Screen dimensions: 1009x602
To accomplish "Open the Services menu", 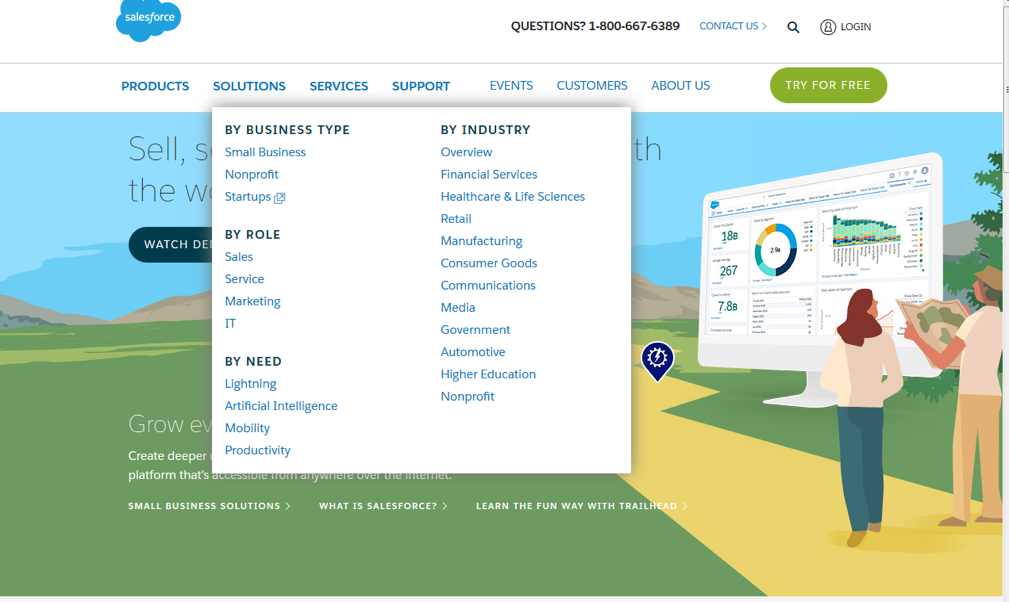I will [338, 86].
